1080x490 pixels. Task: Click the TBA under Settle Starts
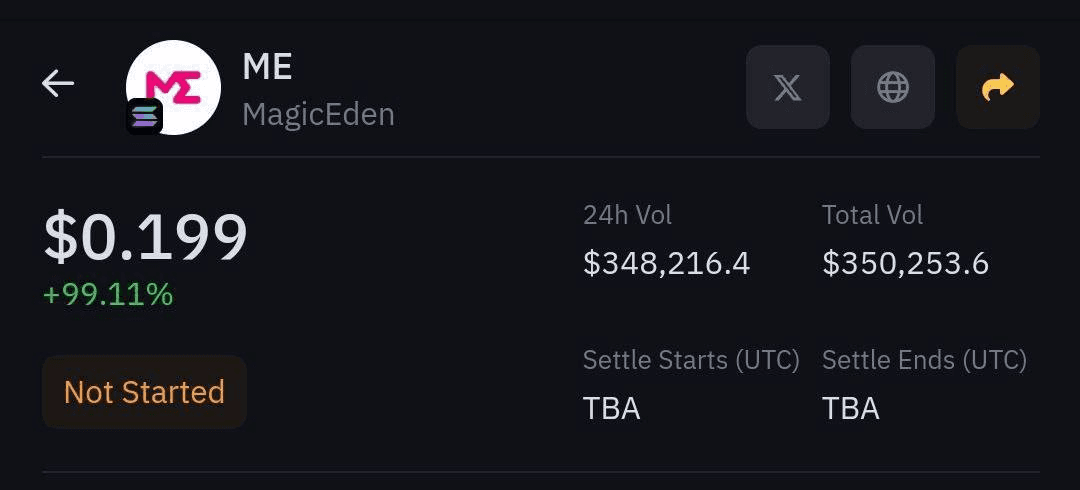click(611, 408)
